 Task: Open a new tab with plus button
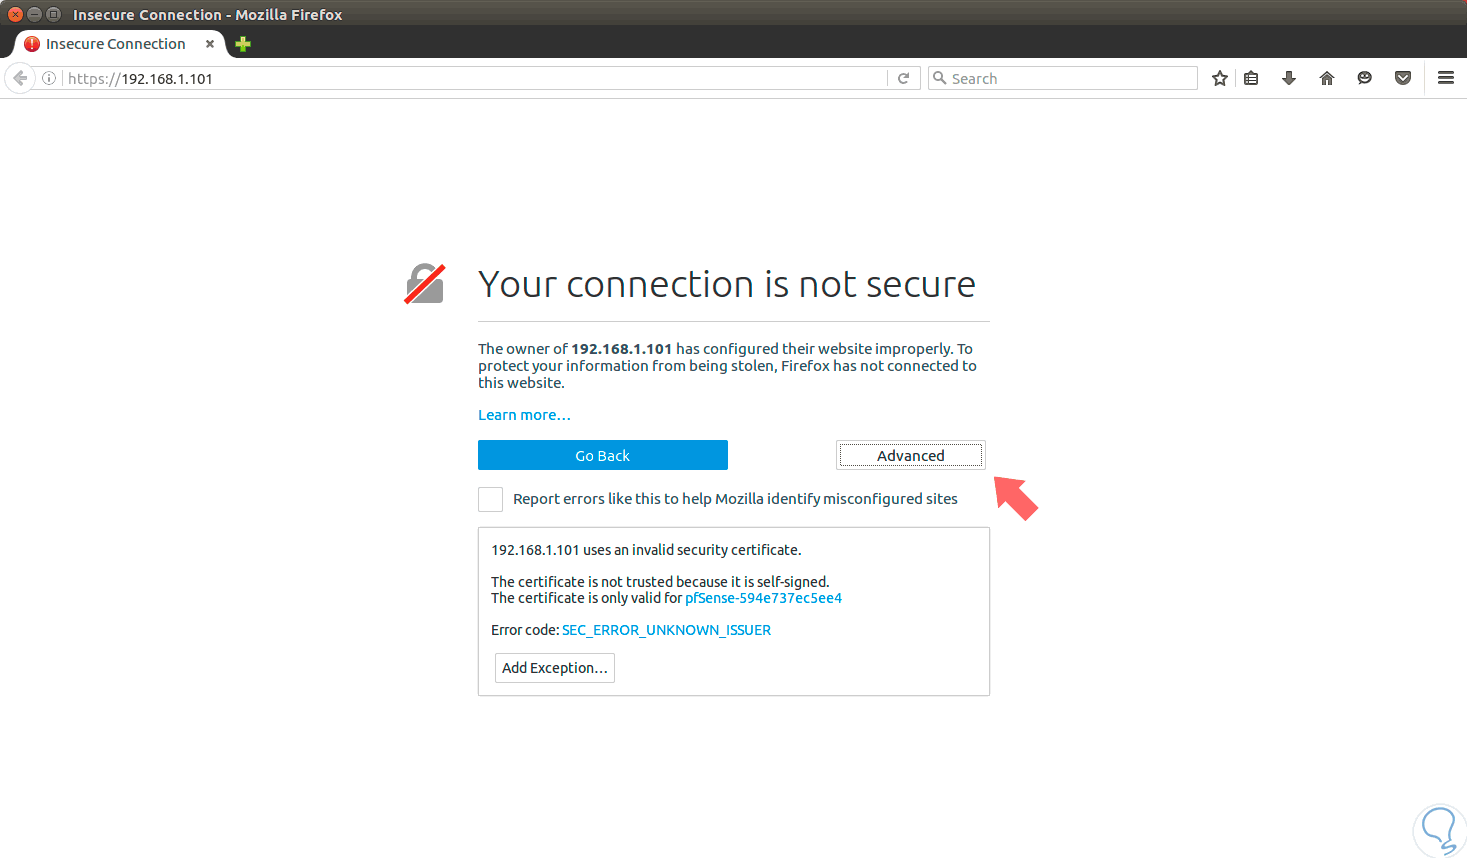tap(243, 44)
